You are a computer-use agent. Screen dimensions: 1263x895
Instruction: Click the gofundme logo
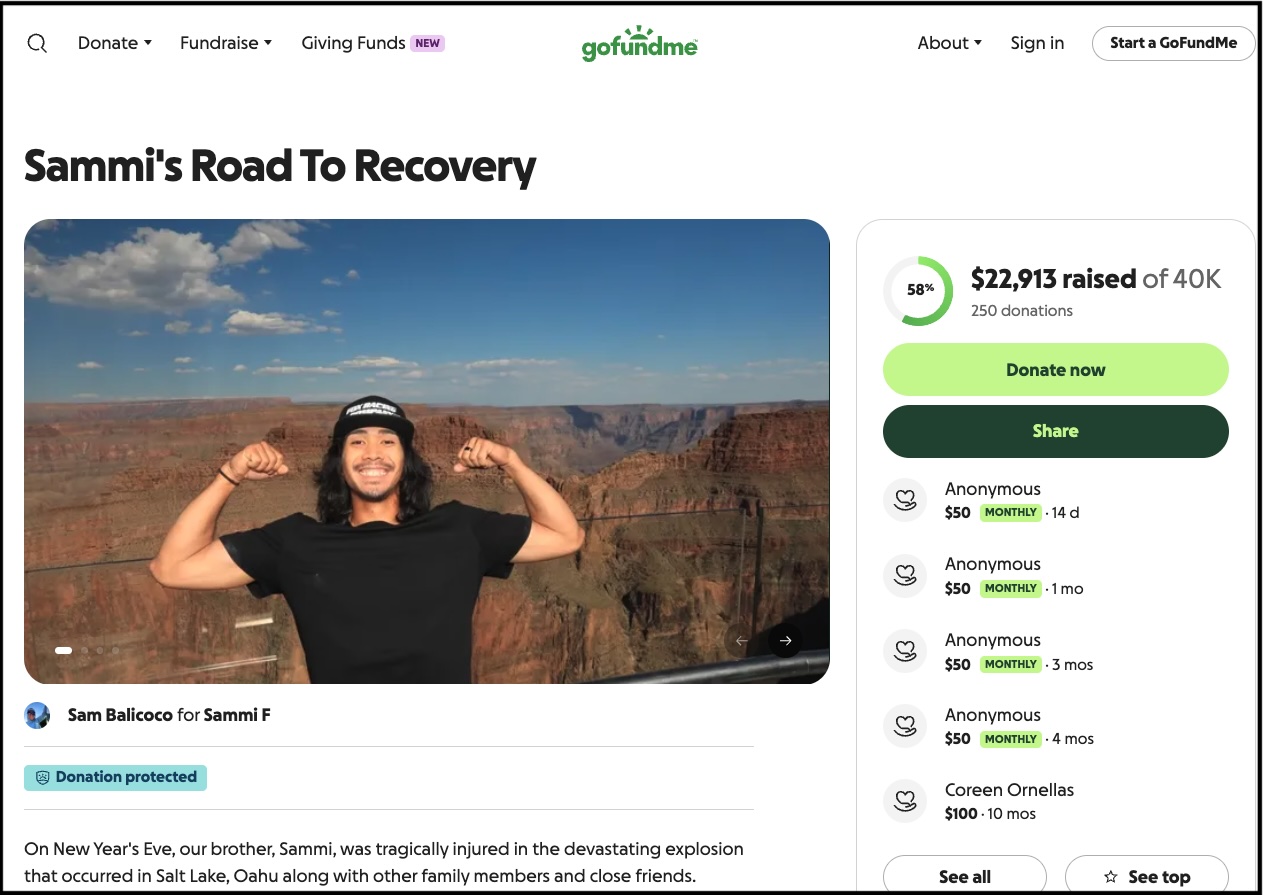point(640,44)
